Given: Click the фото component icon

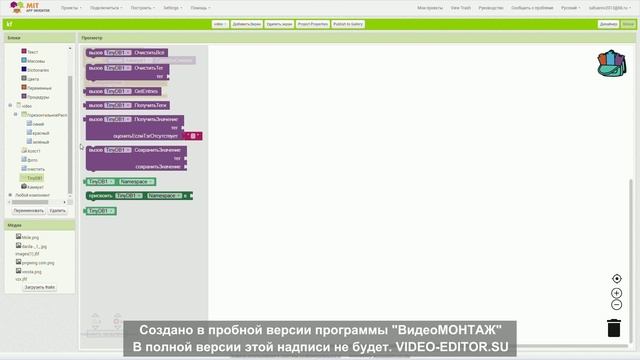Looking at the screenshot, I should pos(24,159).
